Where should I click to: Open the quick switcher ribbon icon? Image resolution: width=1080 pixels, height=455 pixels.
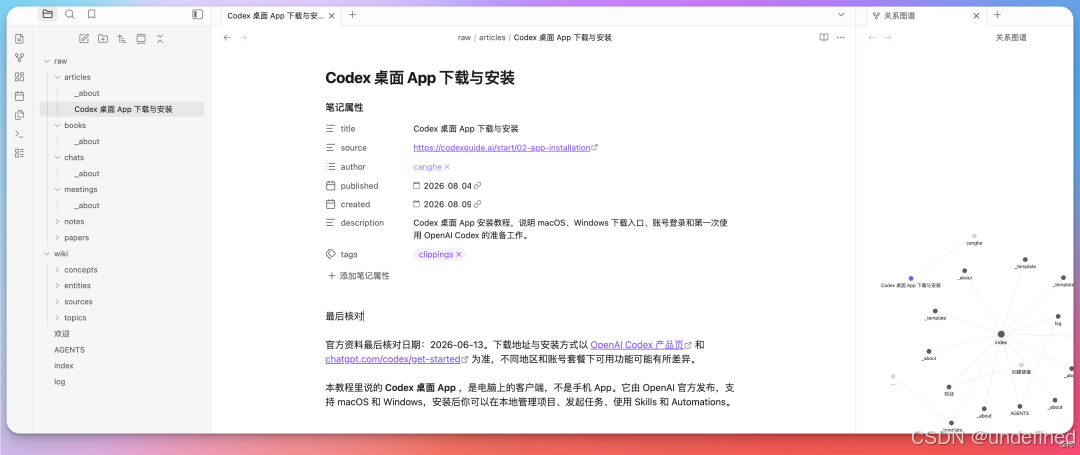click(19, 39)
